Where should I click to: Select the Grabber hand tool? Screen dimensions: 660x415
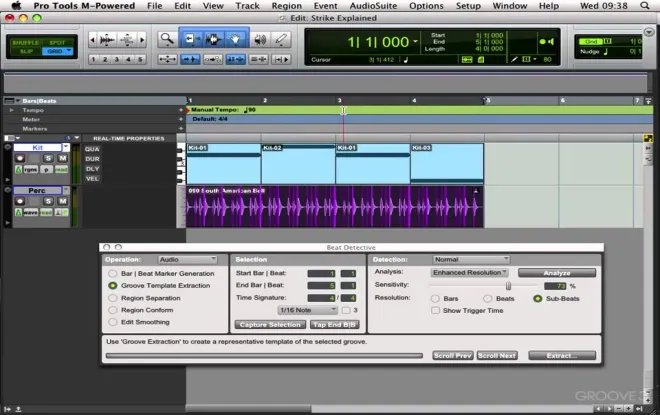[x=236, y=40]
